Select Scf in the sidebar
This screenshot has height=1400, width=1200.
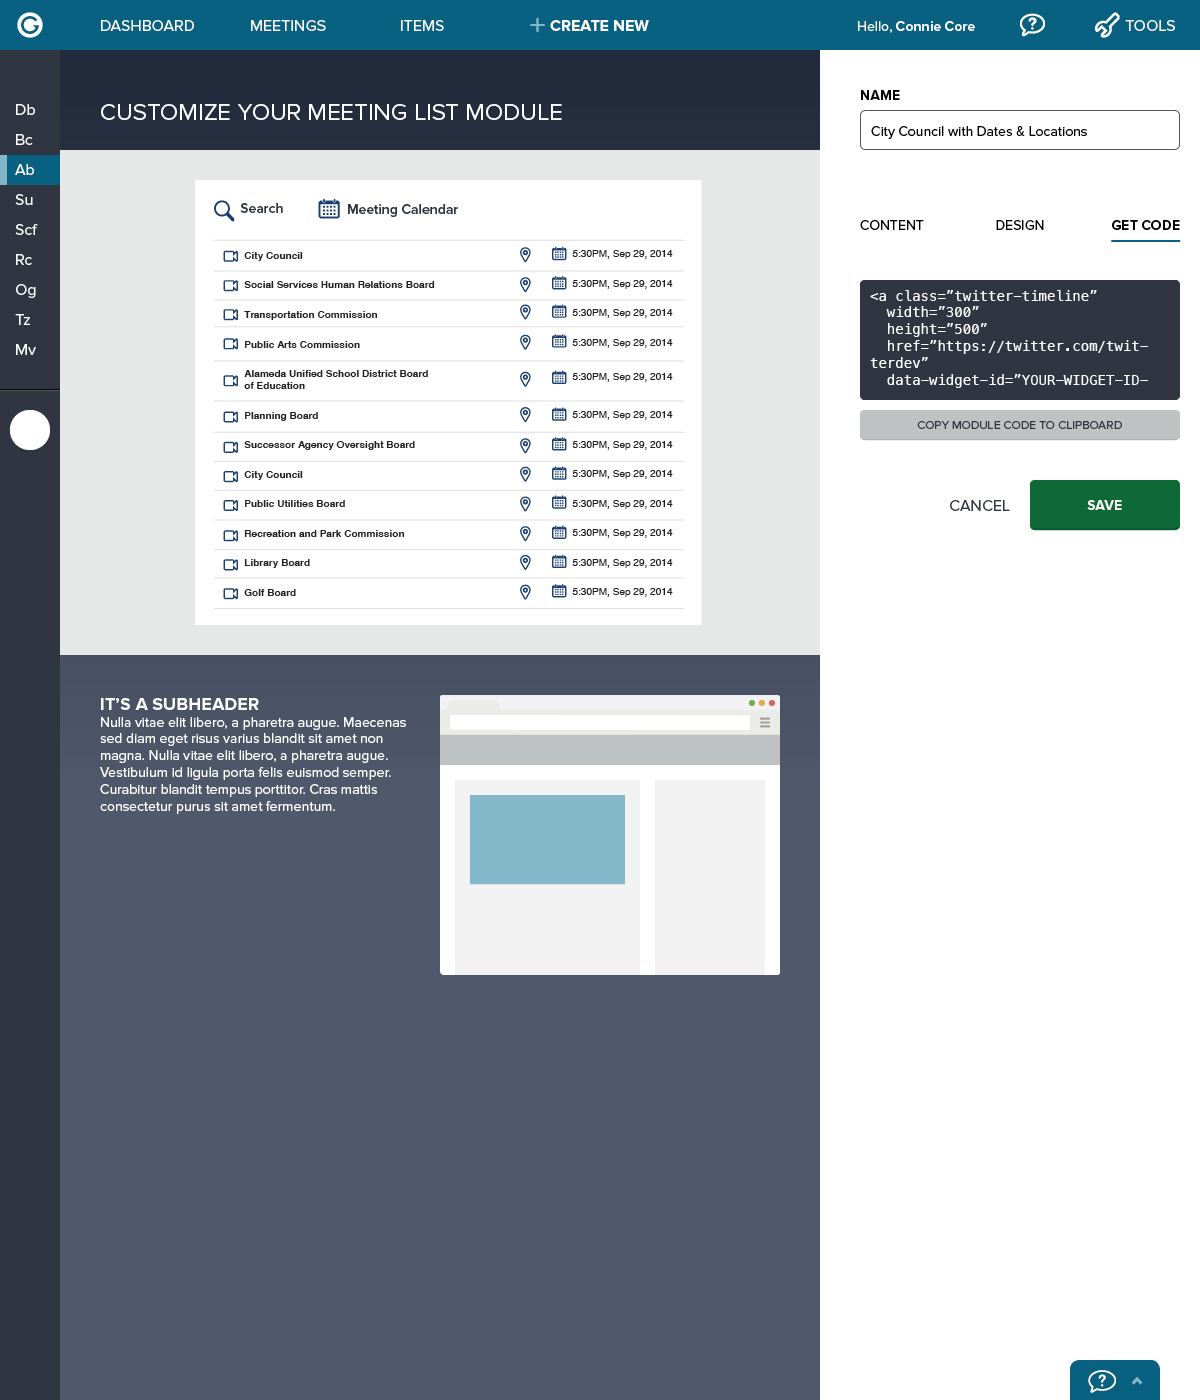pyautogui.click(x=26, y=230)
